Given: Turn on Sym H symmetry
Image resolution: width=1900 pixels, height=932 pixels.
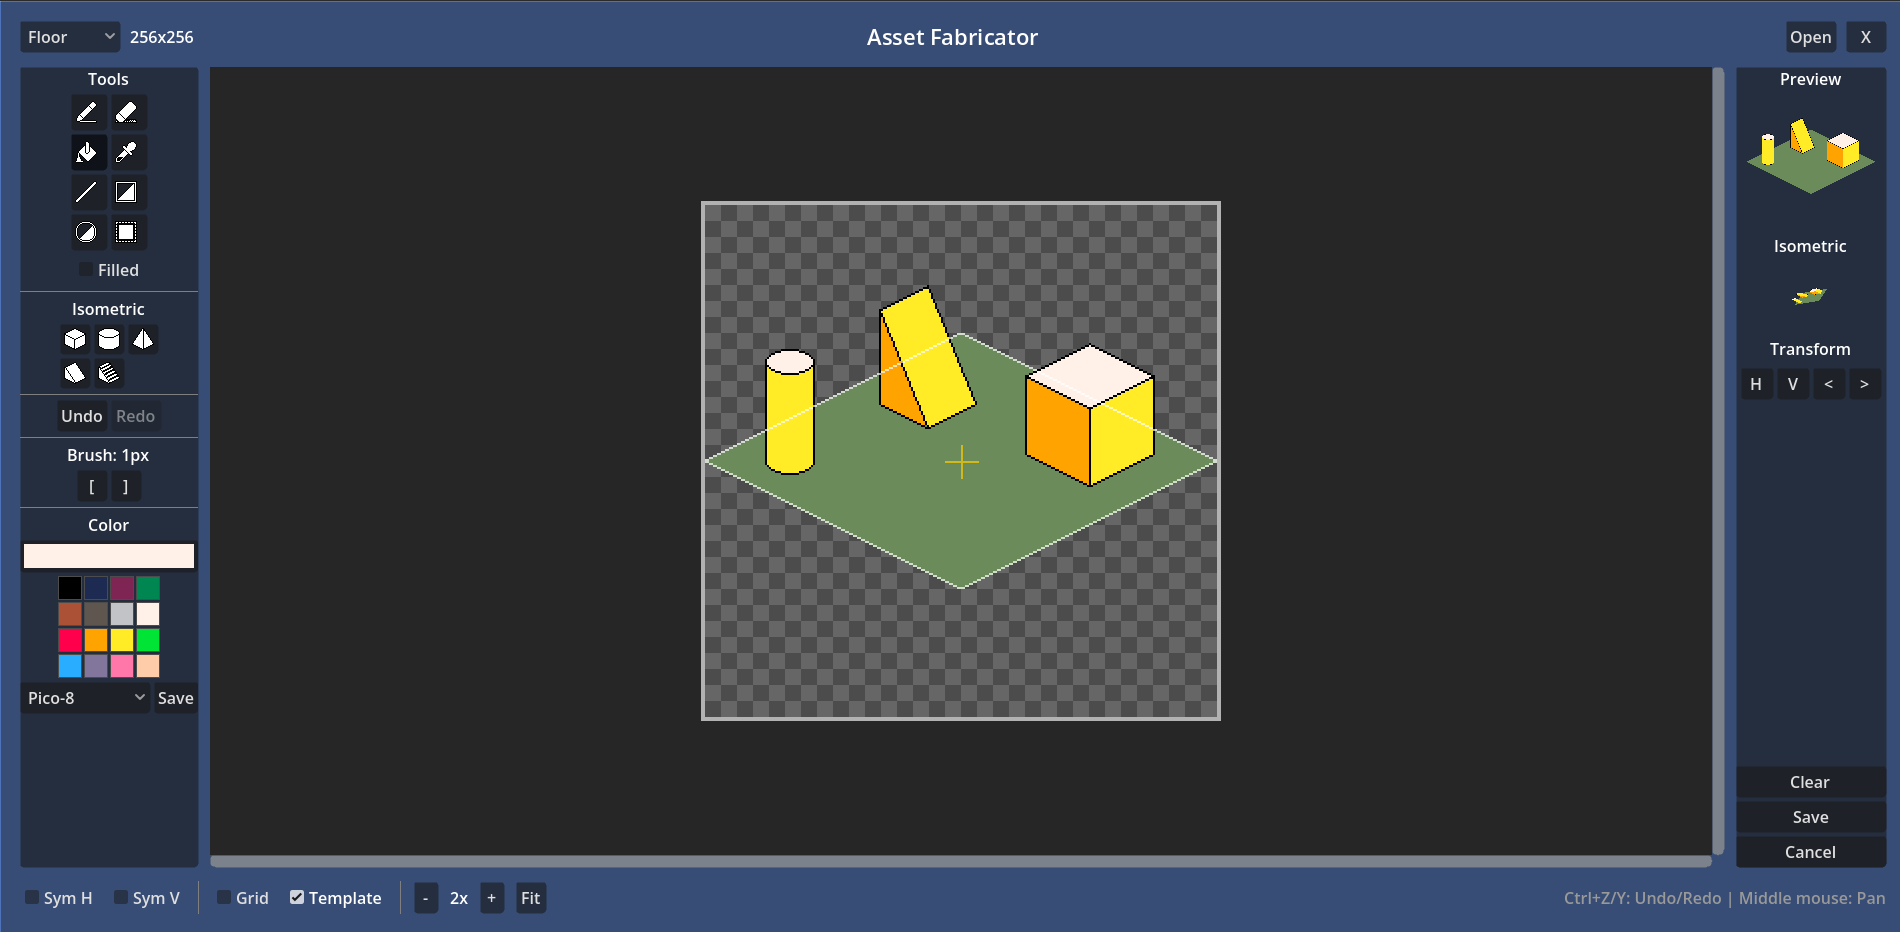Looking at the screenshot, I should coord(31,897).
